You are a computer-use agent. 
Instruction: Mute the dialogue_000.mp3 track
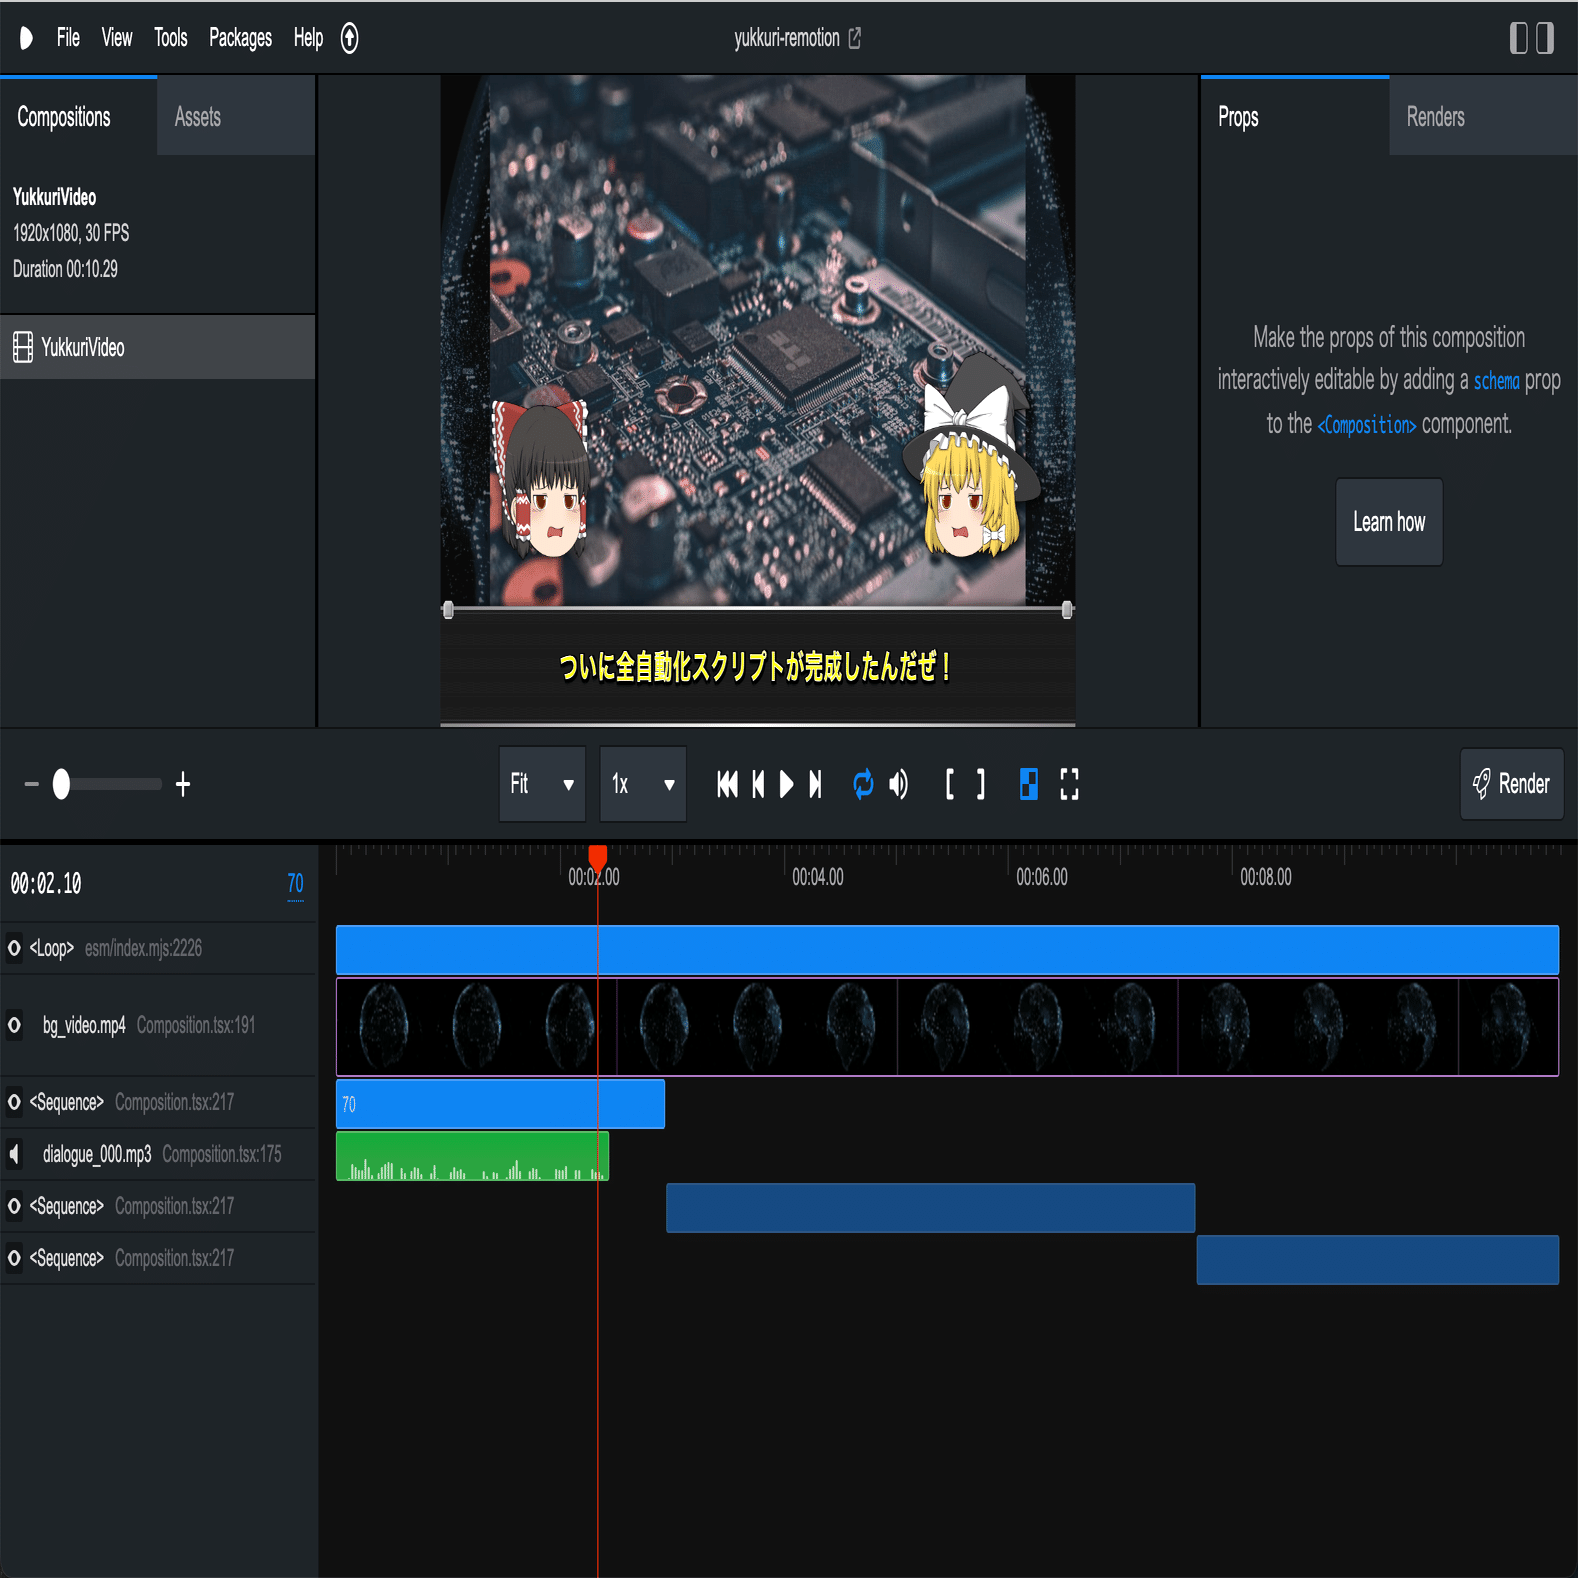click(14, 1154)
